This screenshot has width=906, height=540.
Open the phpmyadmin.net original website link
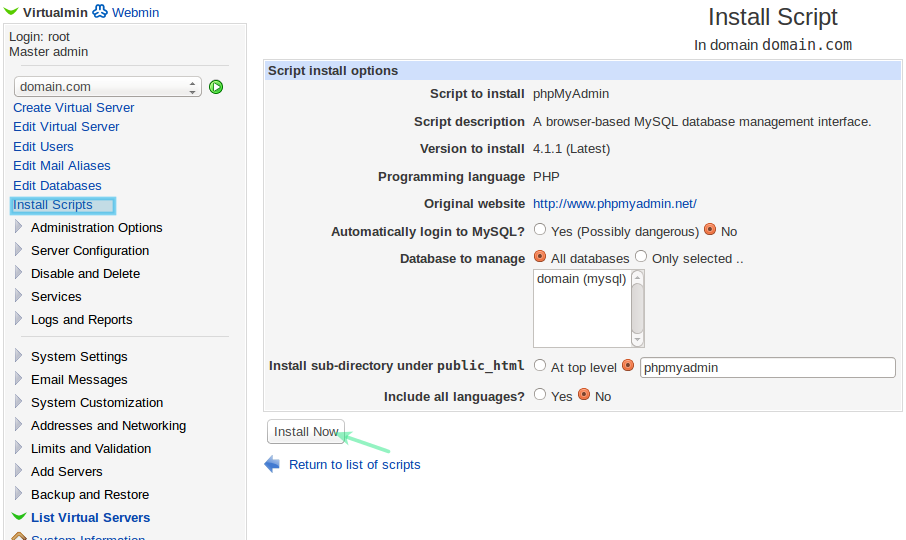pos(614,203)
